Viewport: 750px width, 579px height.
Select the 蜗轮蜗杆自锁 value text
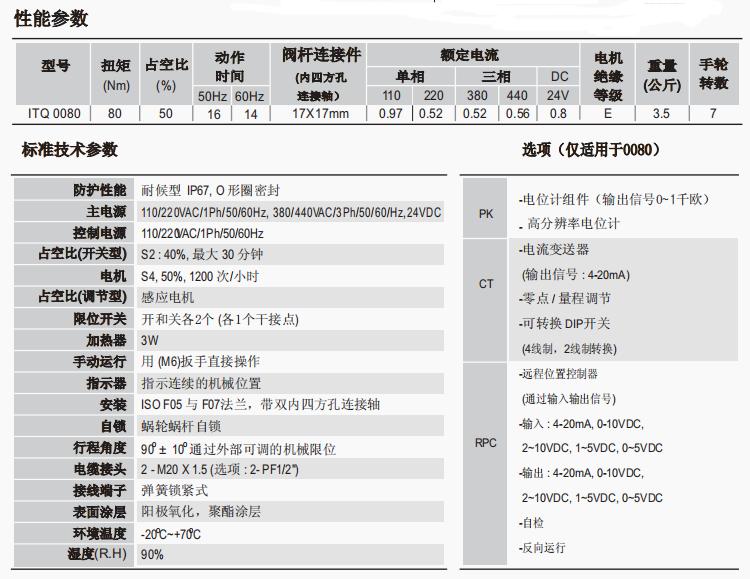(x=179, y=426)
